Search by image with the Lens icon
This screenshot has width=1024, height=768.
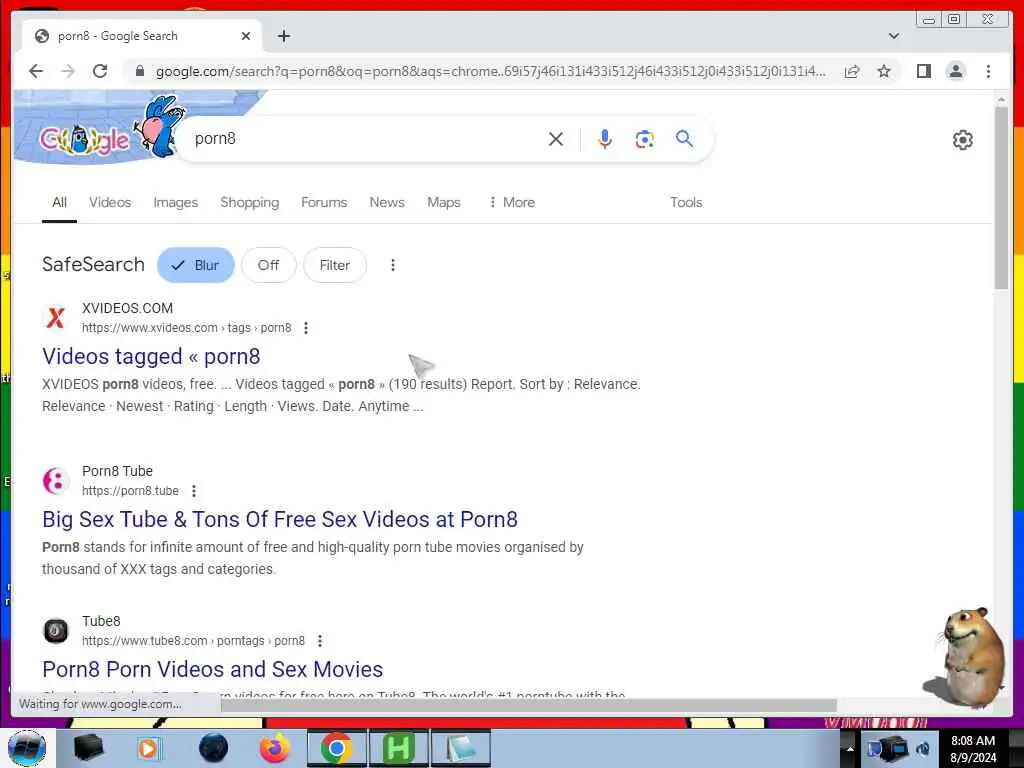click(645, 139)
